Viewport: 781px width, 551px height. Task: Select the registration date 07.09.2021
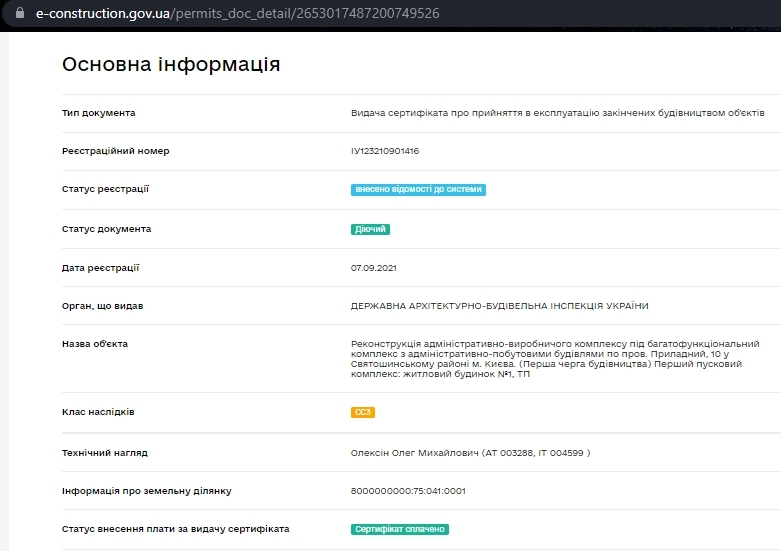[374, 268]
